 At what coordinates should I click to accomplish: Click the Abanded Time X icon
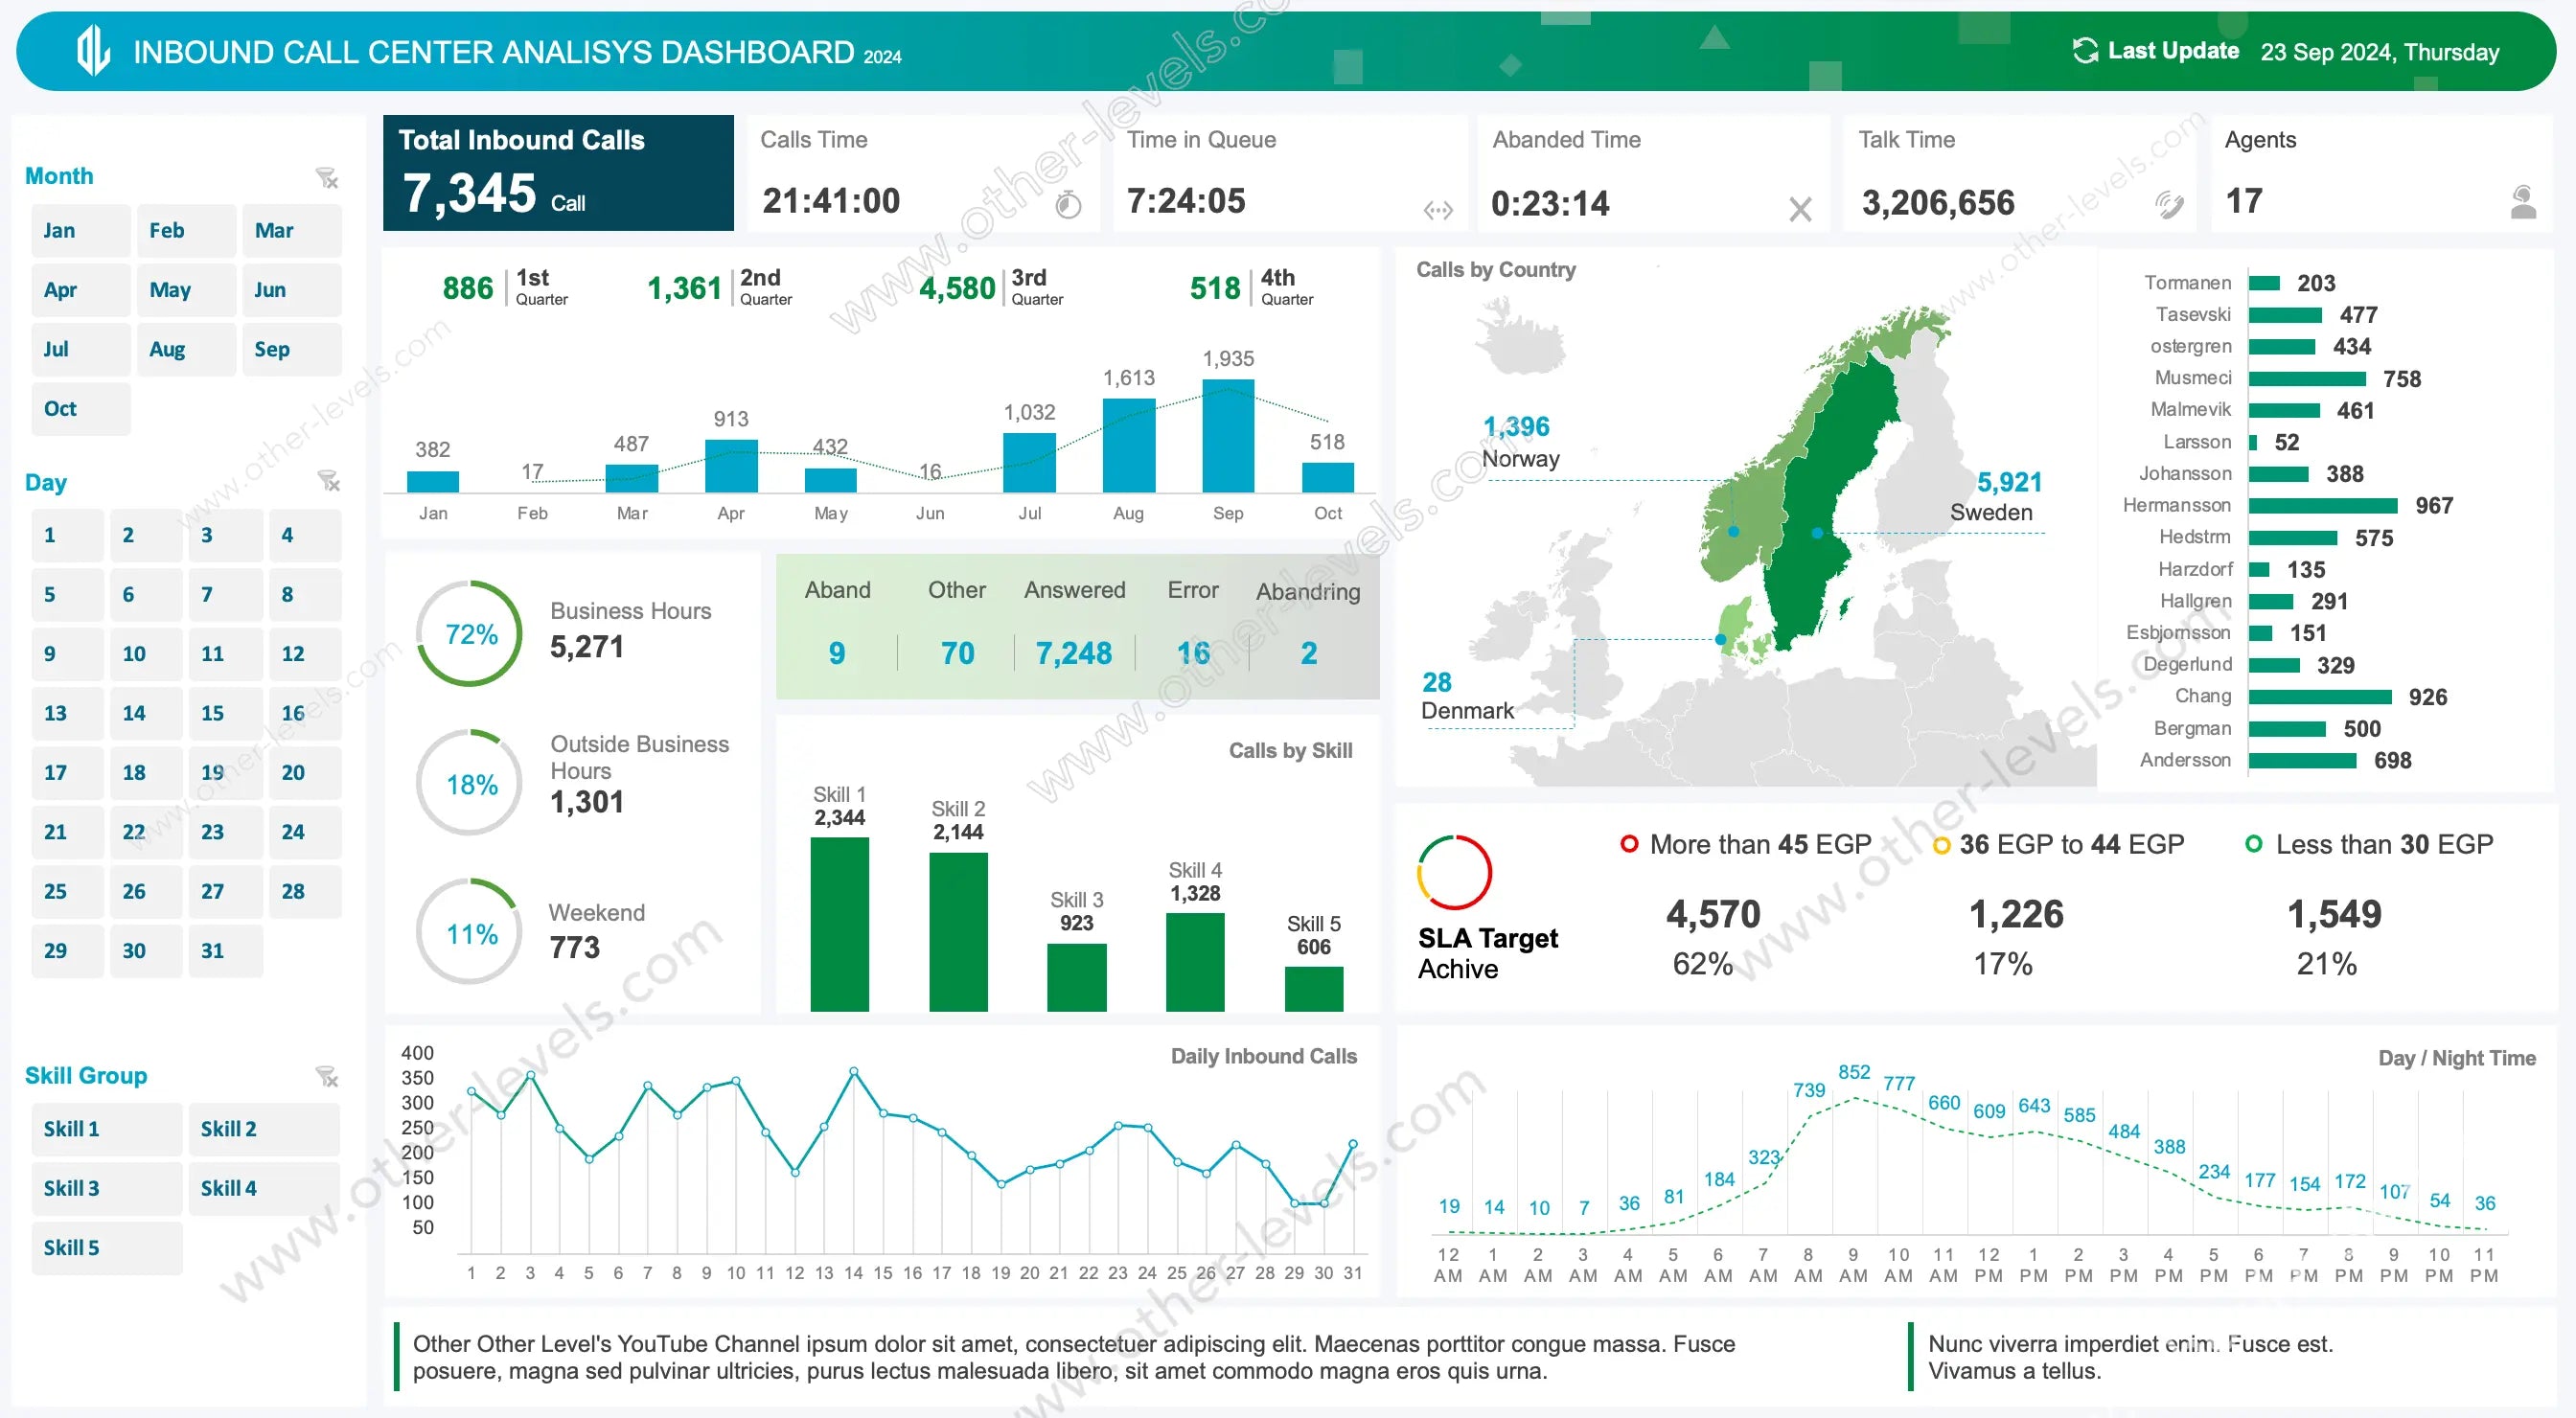tap(1800, 209)
